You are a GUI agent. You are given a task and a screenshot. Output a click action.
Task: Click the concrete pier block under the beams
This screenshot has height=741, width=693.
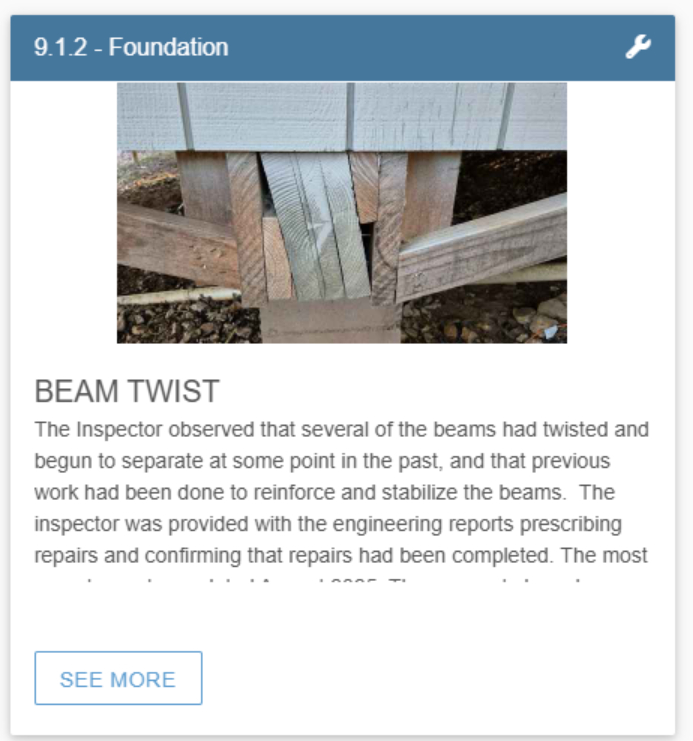330,323
